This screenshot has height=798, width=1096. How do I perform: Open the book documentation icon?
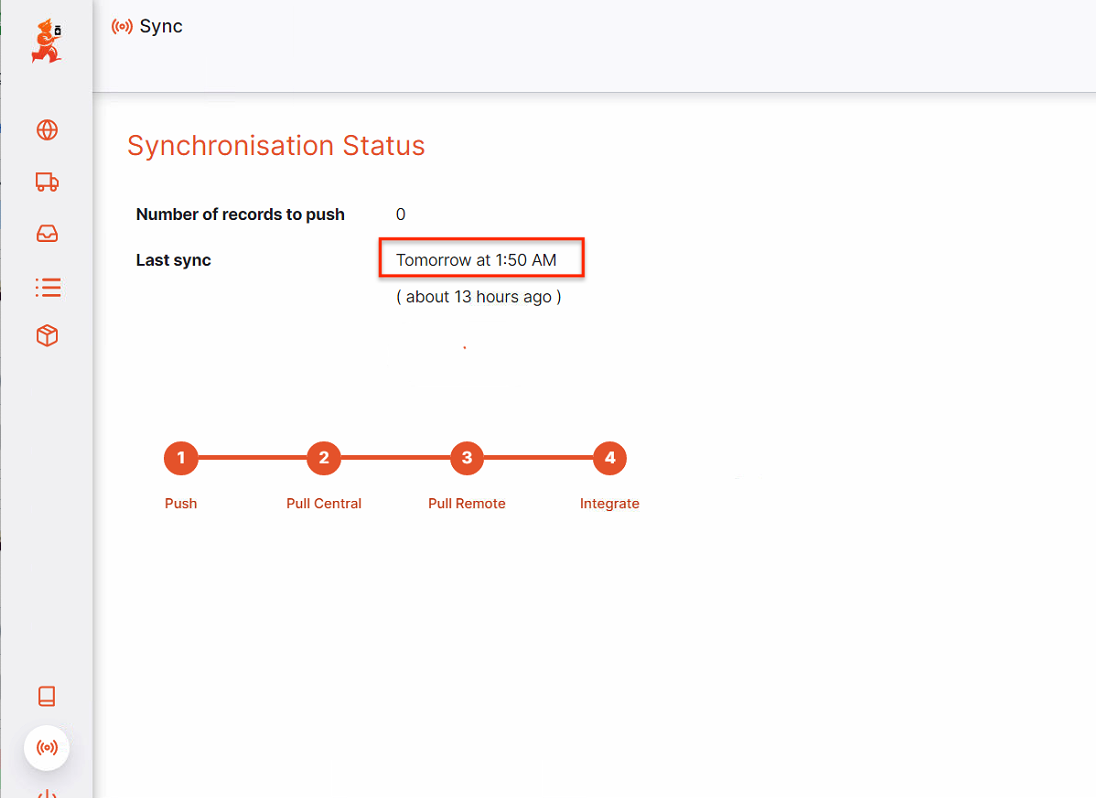coord(47,696)
